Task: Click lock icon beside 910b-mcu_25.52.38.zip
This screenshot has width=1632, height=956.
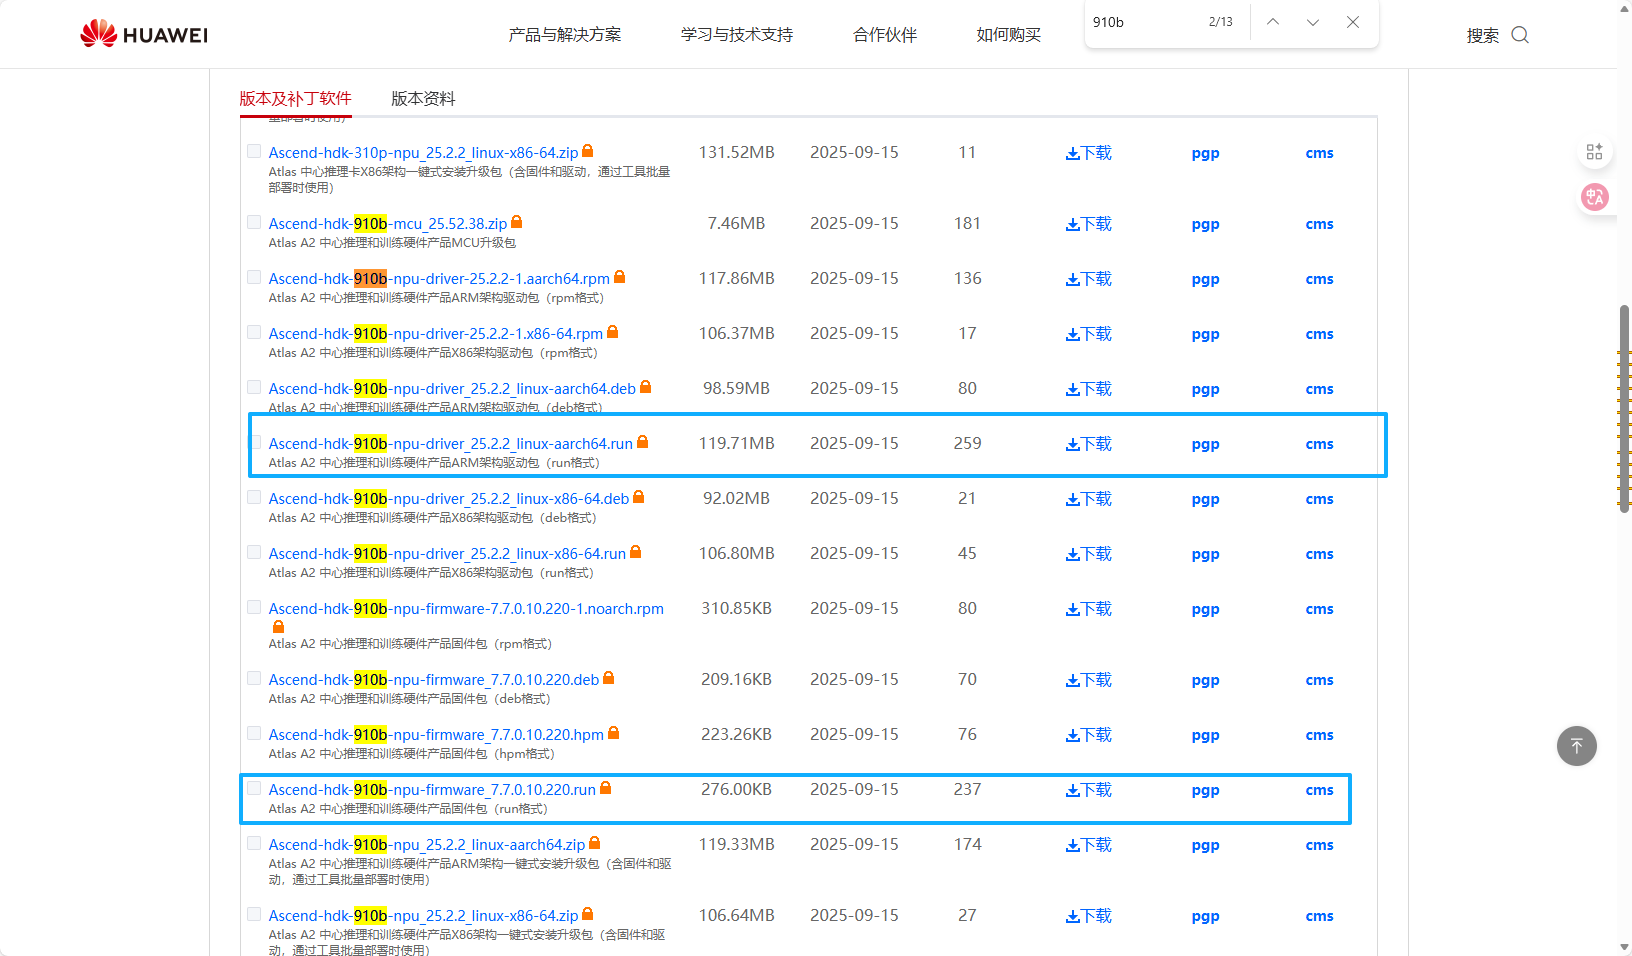Action: [517, 222]
